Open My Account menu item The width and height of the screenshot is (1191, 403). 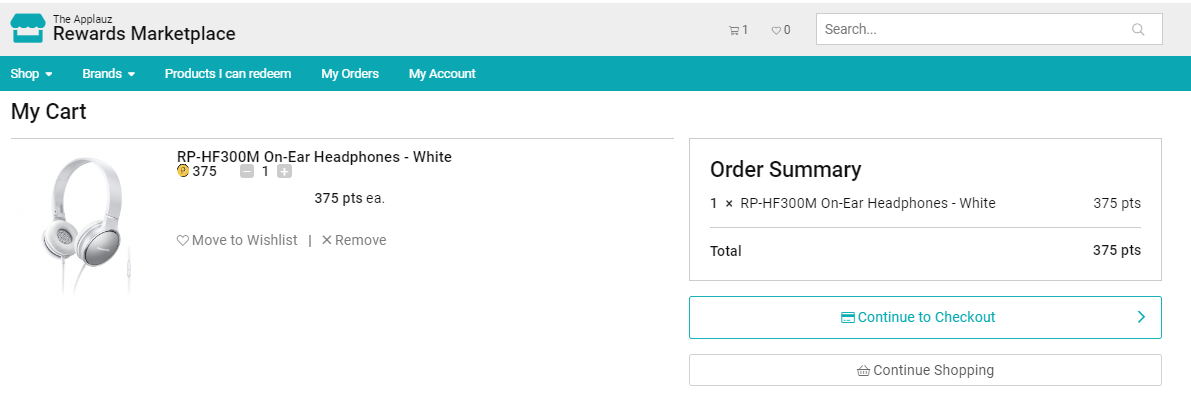click(x=442, y=74)
